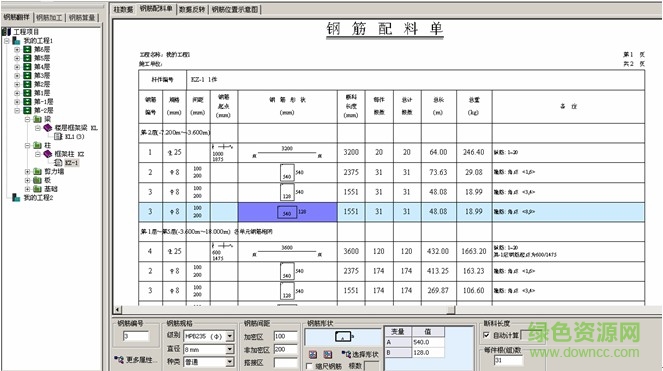Click the first icon under rebar shape preview
This screenshot has height=371, width=663.
(313, 355)
